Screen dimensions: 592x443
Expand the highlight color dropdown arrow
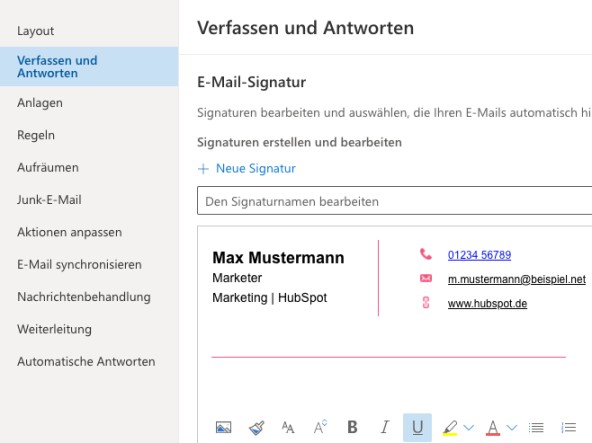click(469, 428)
